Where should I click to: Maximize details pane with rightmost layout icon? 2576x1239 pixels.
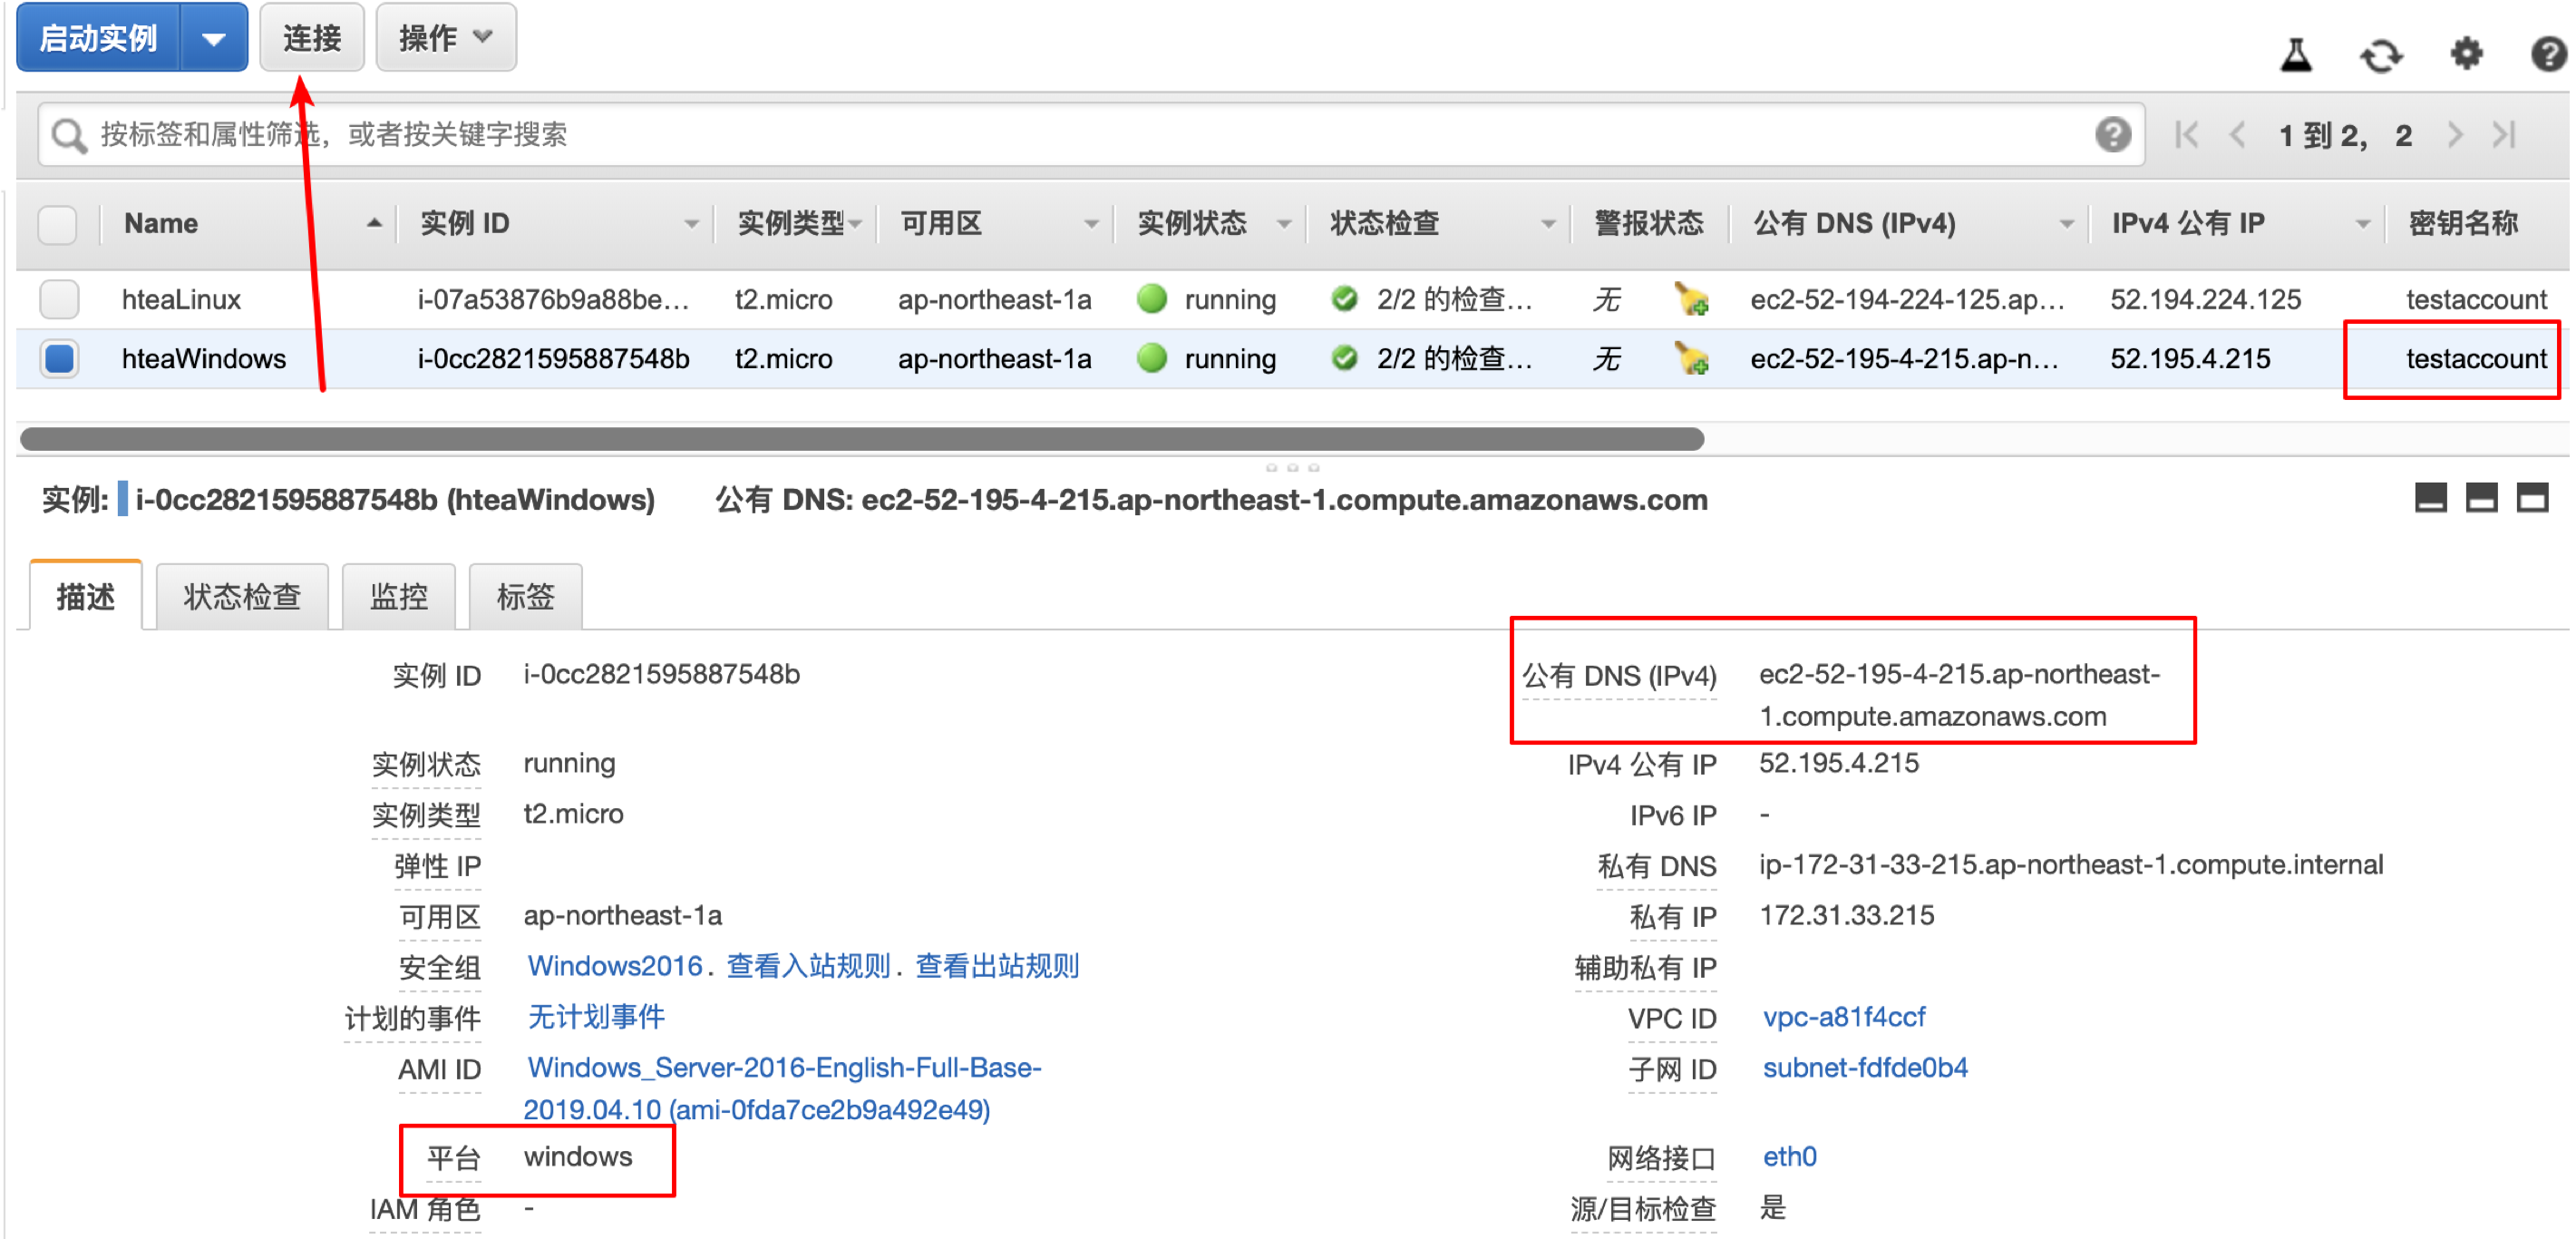tap(2532, 497)
